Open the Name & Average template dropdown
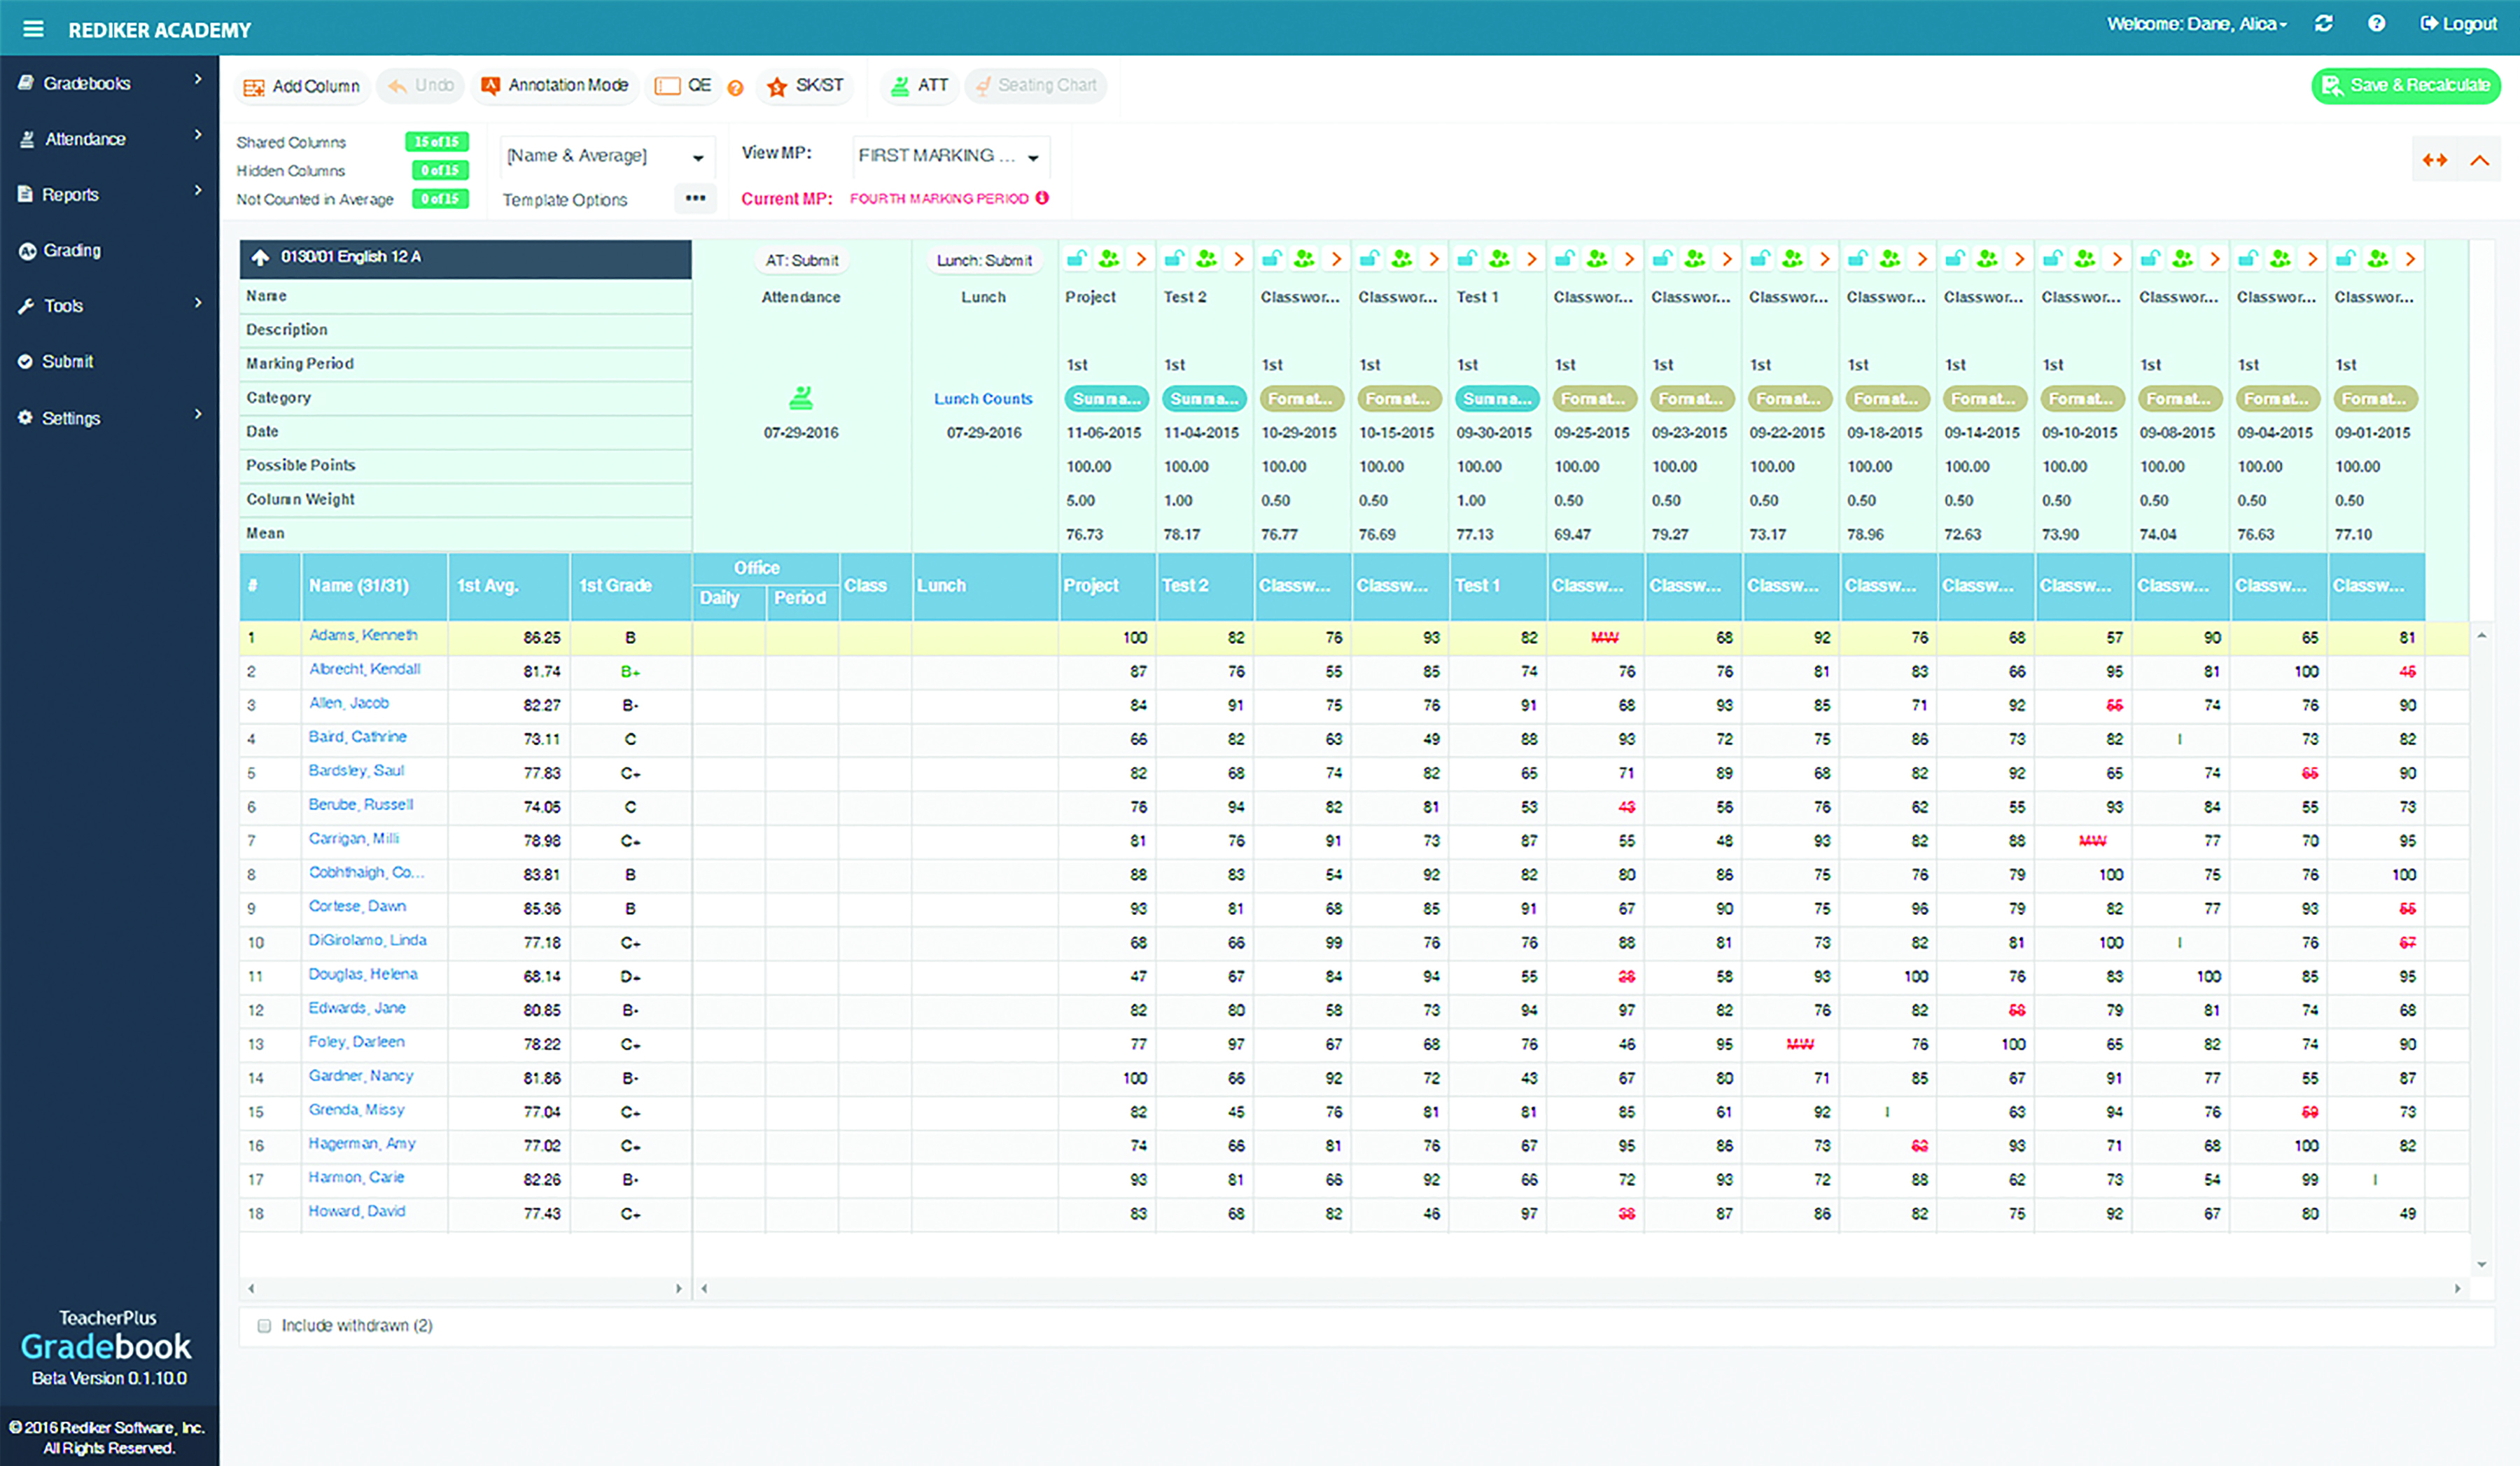2520x1466 pixels. click(606, 156)
